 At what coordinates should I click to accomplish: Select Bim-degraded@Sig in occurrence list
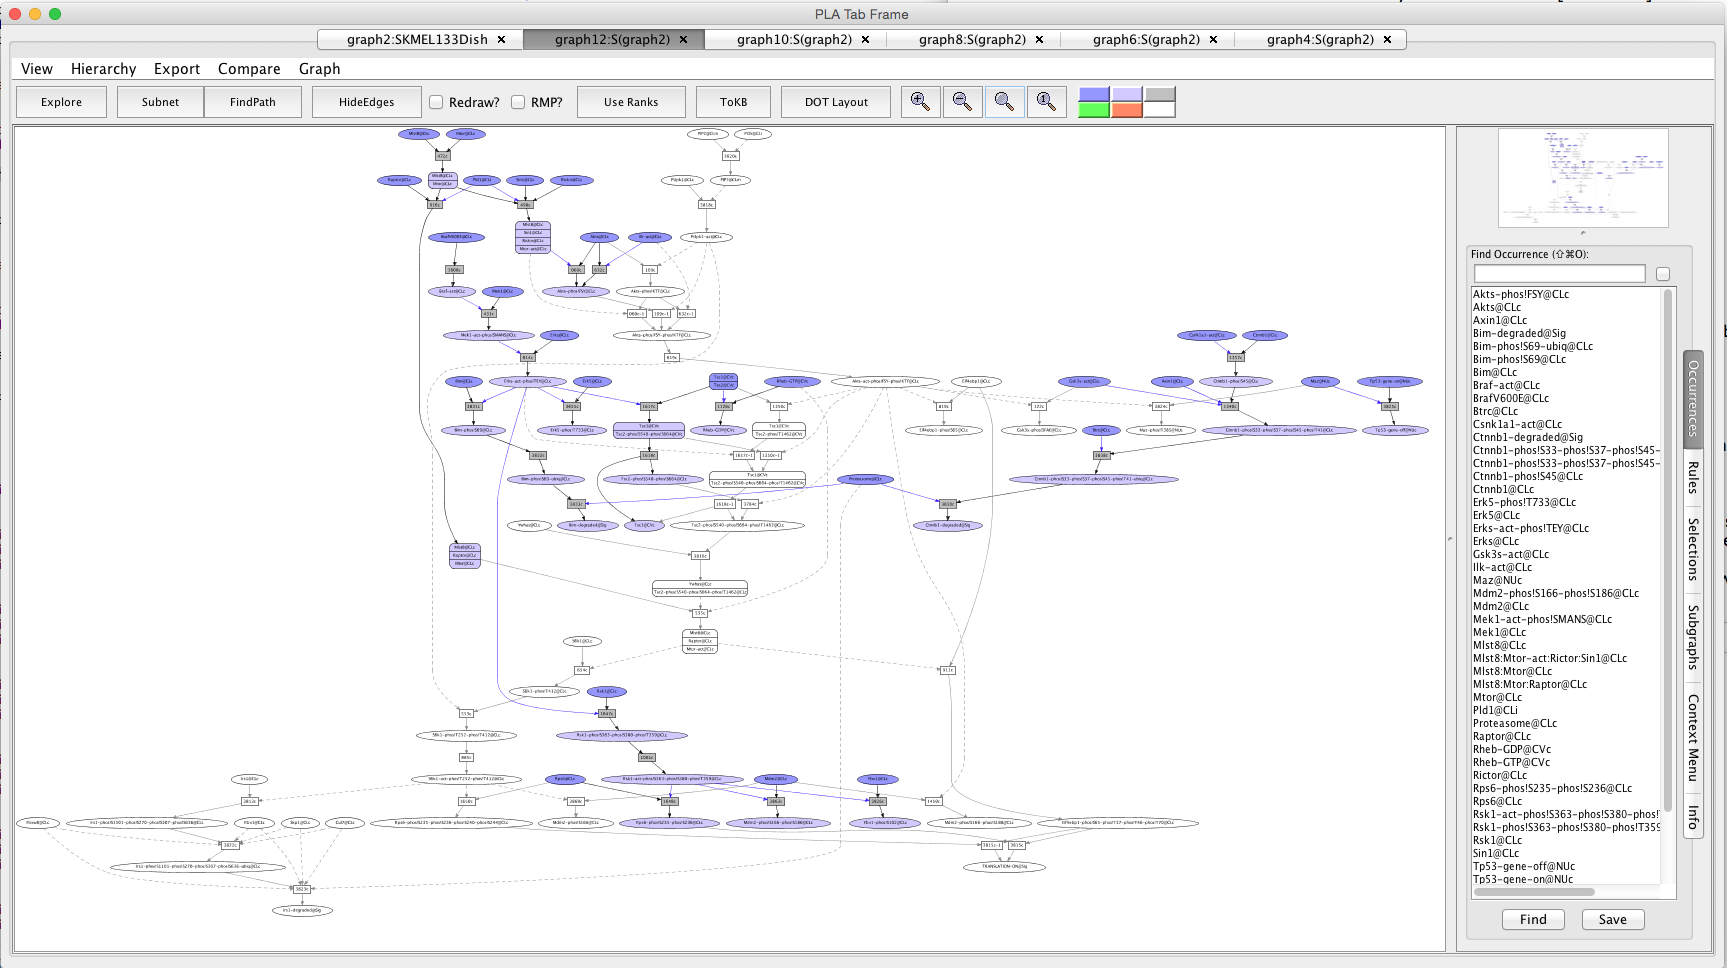(1519, 333)
